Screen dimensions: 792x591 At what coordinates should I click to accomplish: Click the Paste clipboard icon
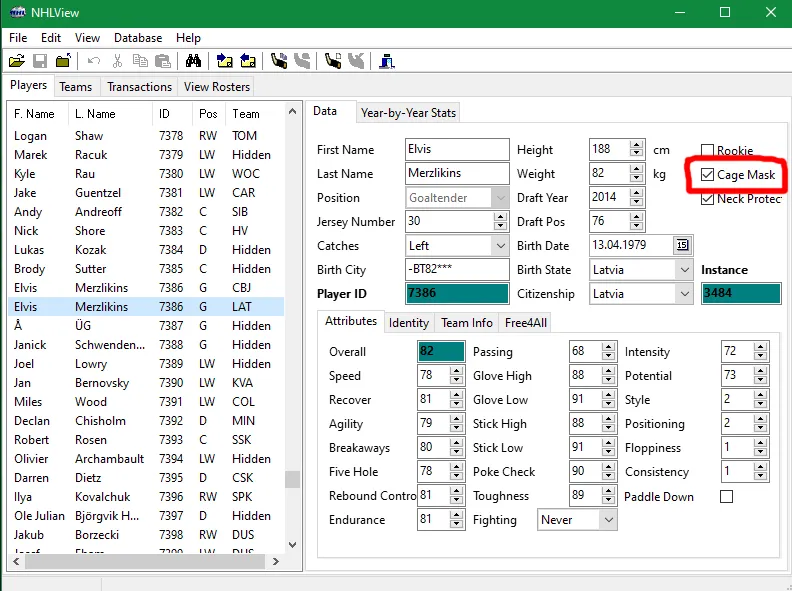click(x=163, y=61)
